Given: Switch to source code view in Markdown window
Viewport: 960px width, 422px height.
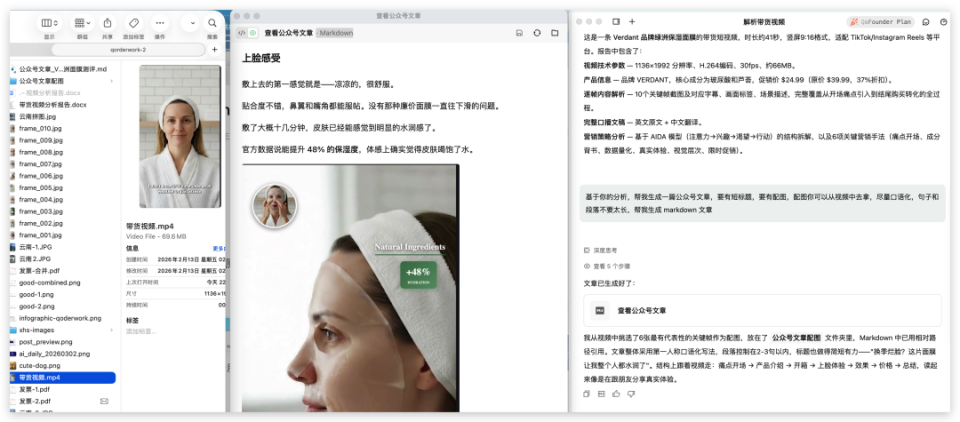Looking at the screenshot, I should [242, 33].
